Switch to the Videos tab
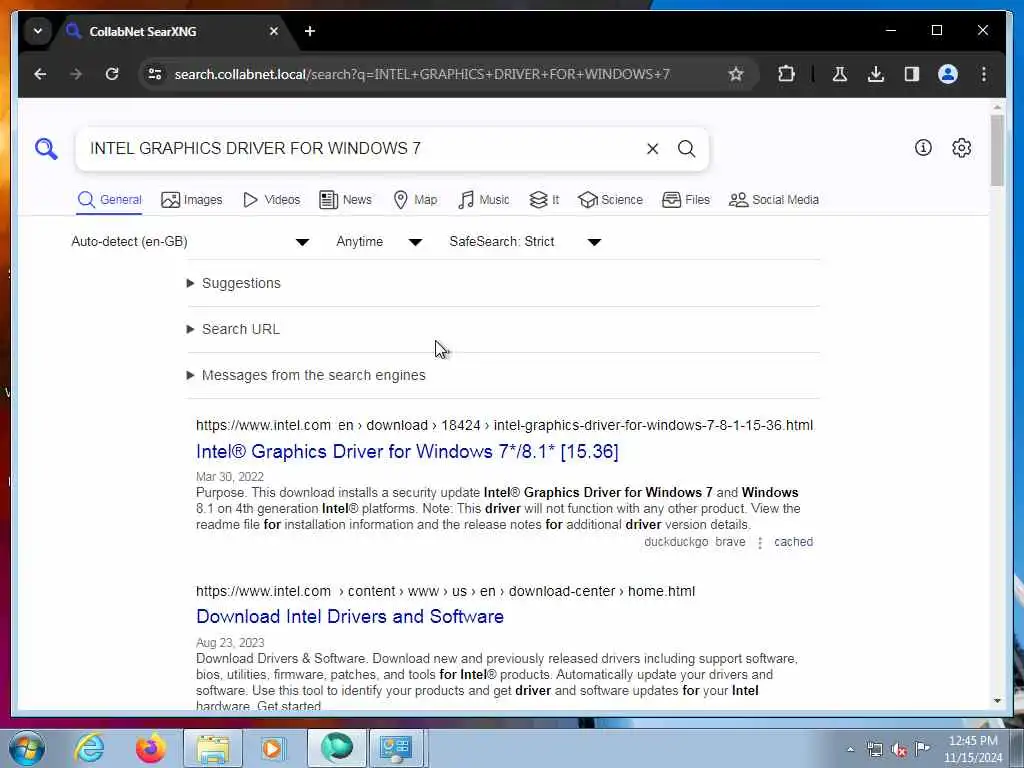This screenshot has width=1024, height=768. (x=272, y=200)
